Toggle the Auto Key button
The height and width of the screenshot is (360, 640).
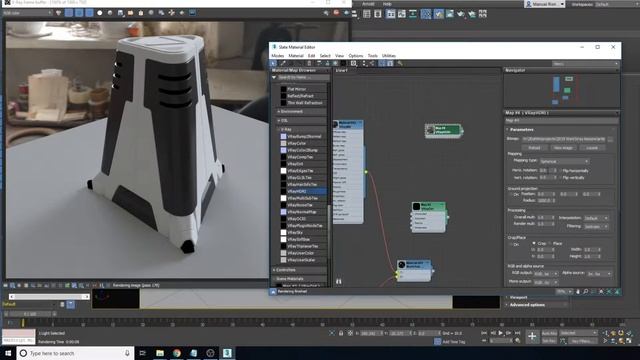coord(549,333)
